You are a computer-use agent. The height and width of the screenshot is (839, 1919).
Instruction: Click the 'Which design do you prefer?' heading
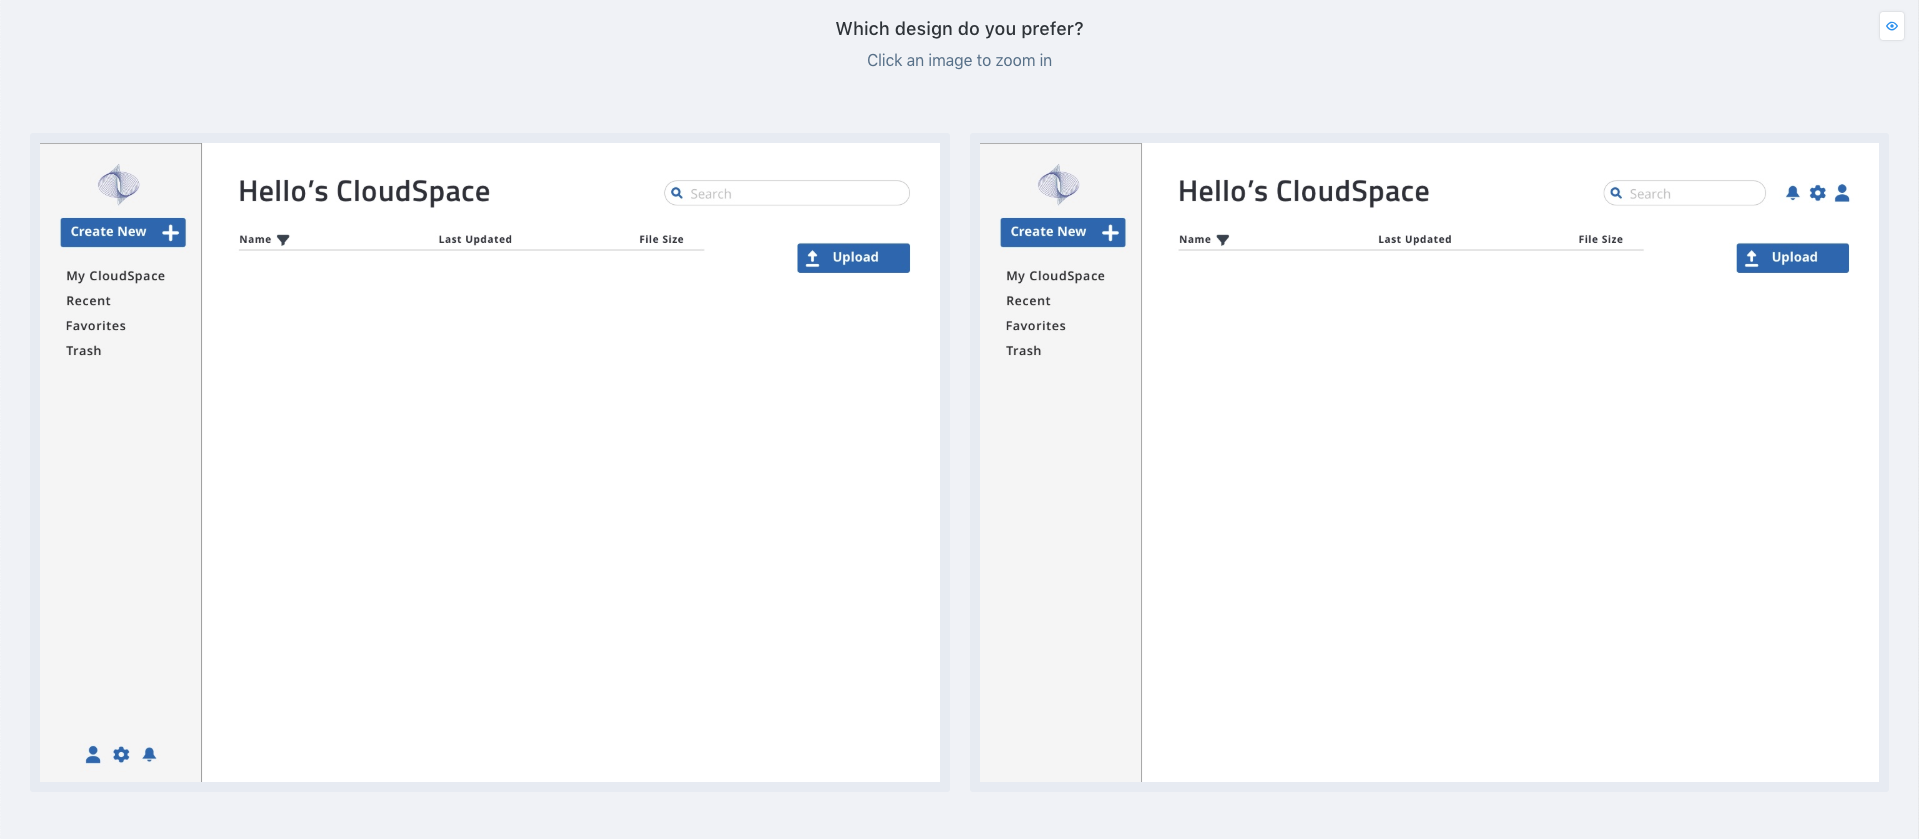tap(960, 29)
